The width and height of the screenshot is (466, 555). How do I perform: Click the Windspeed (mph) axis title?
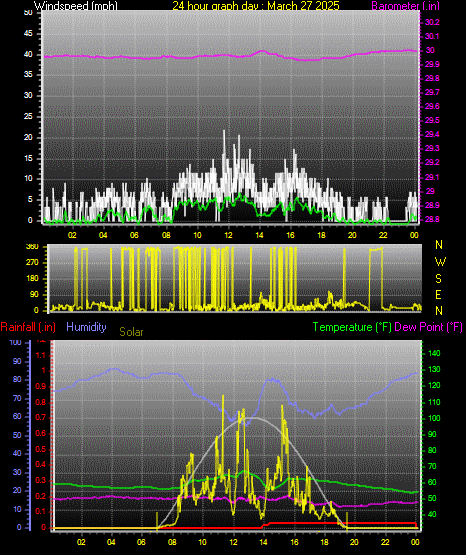(x=75, y=5)
